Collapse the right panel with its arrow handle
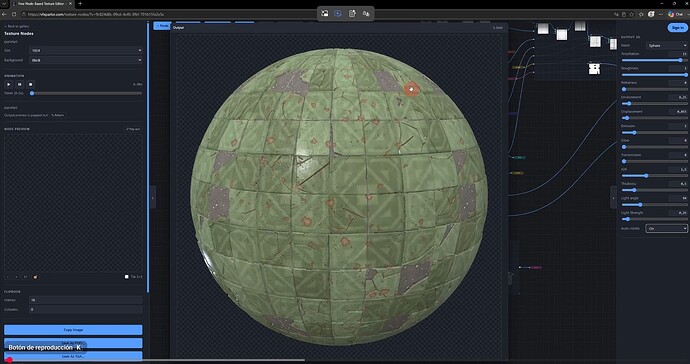The image size is (690, 364). click(613, 198)
